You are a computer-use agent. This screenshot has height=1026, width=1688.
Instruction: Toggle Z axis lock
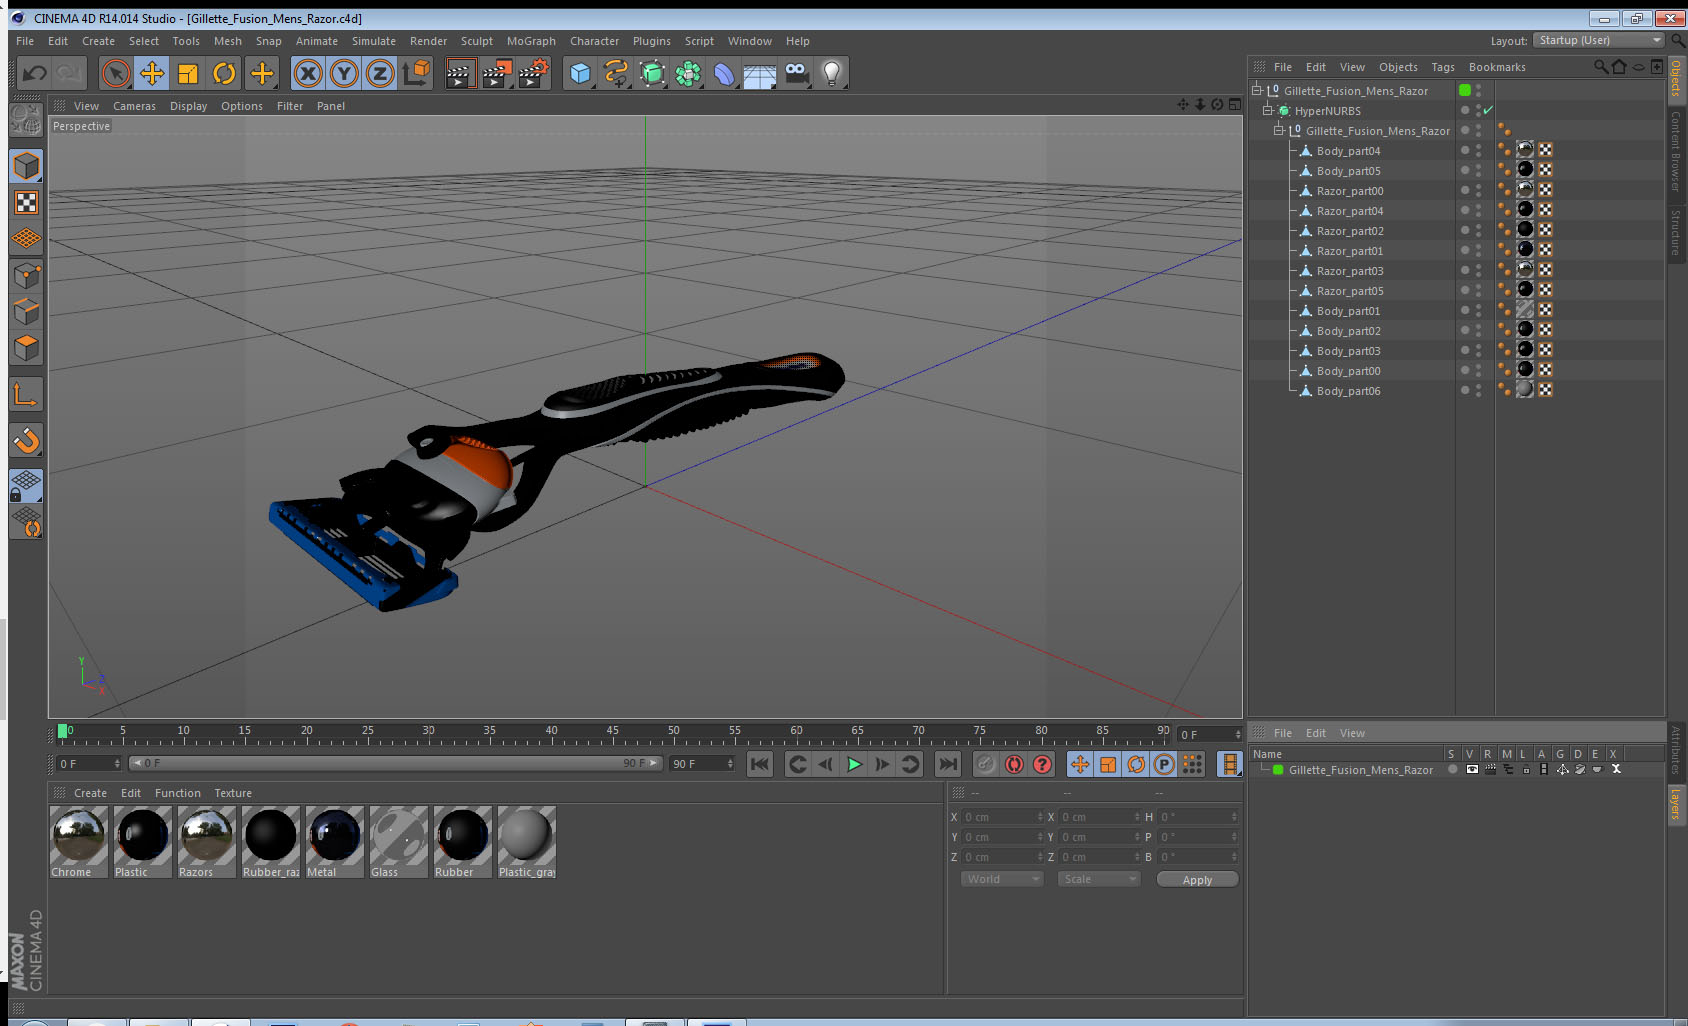pos(380,73)
